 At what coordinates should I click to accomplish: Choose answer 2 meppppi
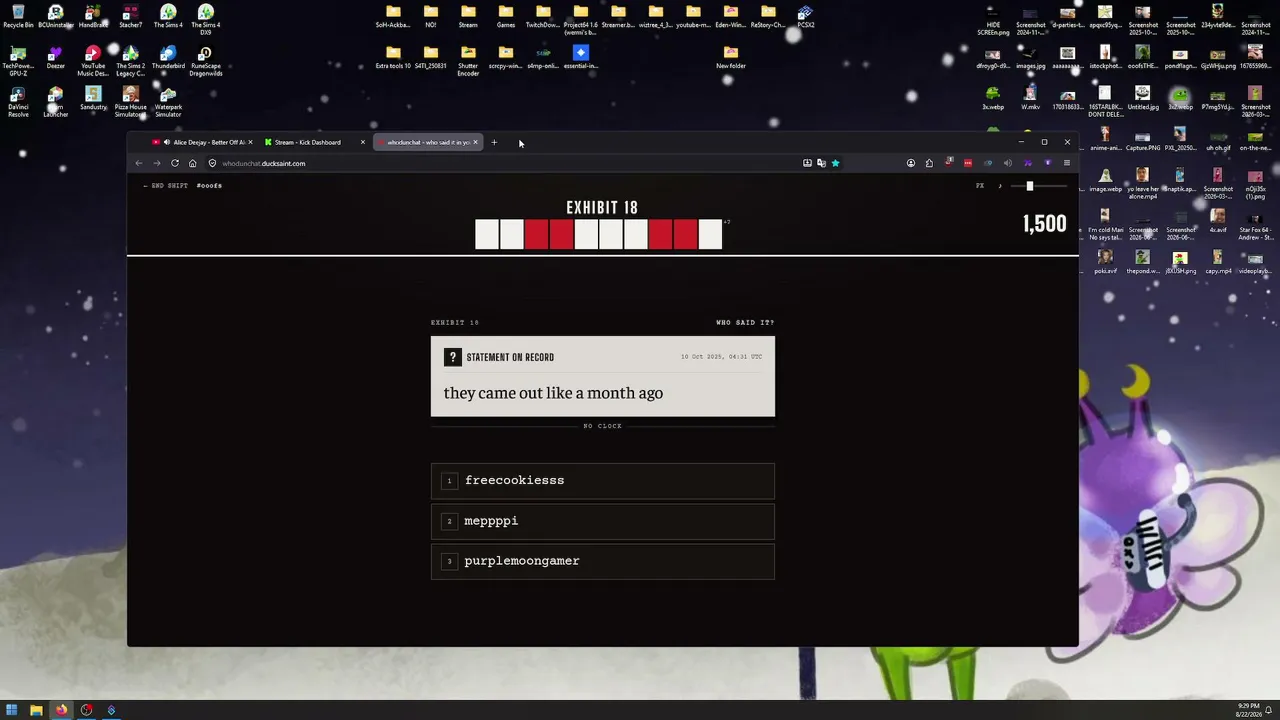[603, 521]
